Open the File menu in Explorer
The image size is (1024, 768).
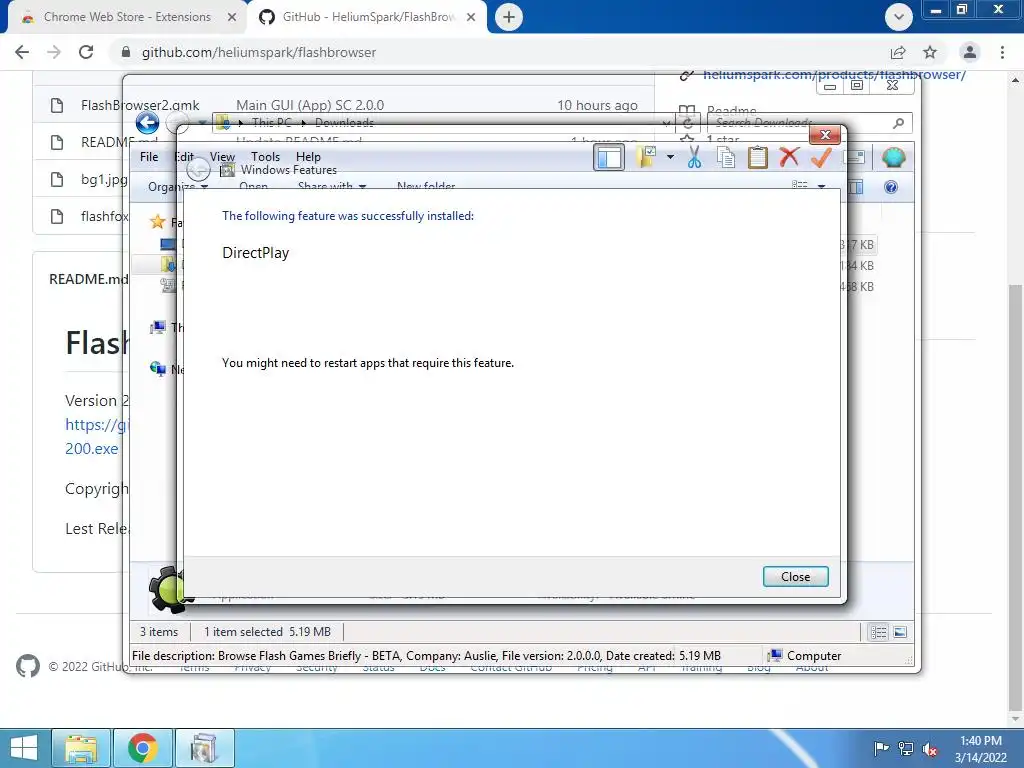pyautogui.click(x=149, y=157)
